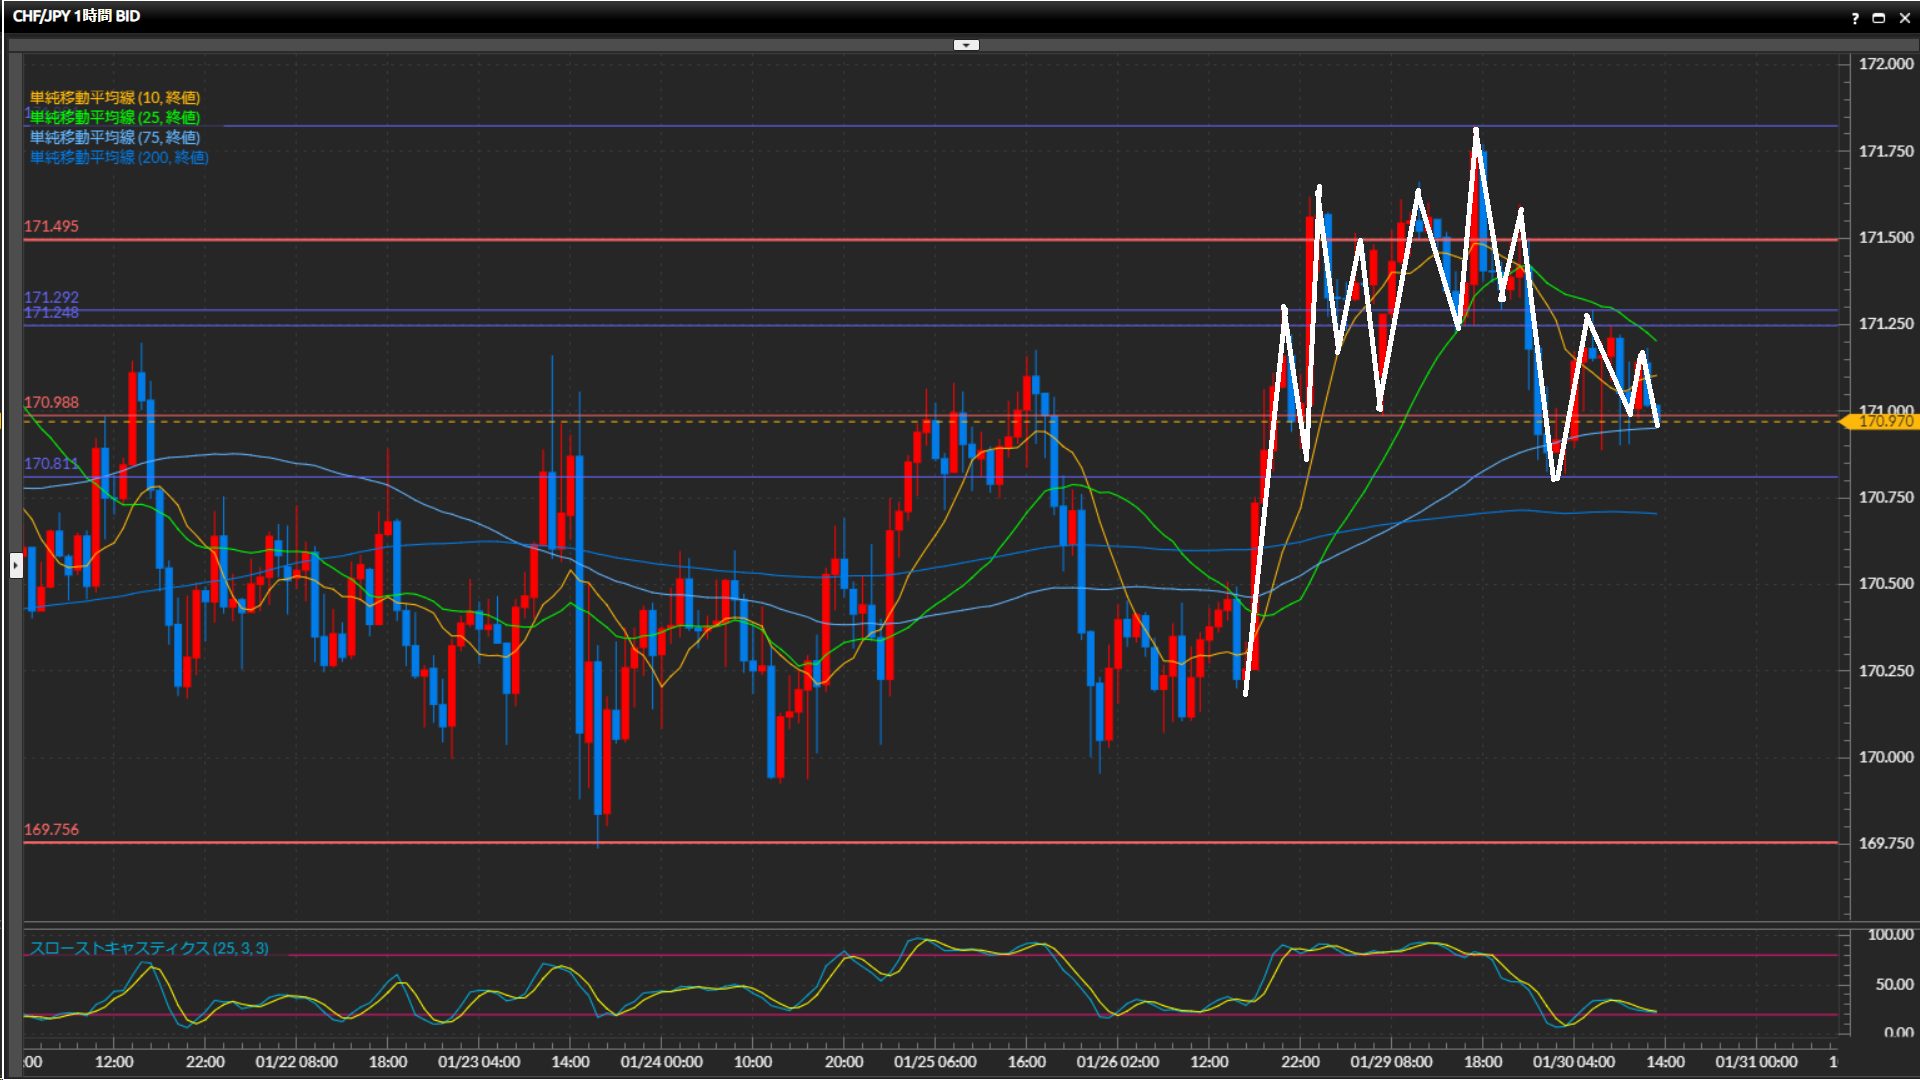Click the 75-period moving average label
This screenshot has height=1080, width=1920.
[115, 137]
